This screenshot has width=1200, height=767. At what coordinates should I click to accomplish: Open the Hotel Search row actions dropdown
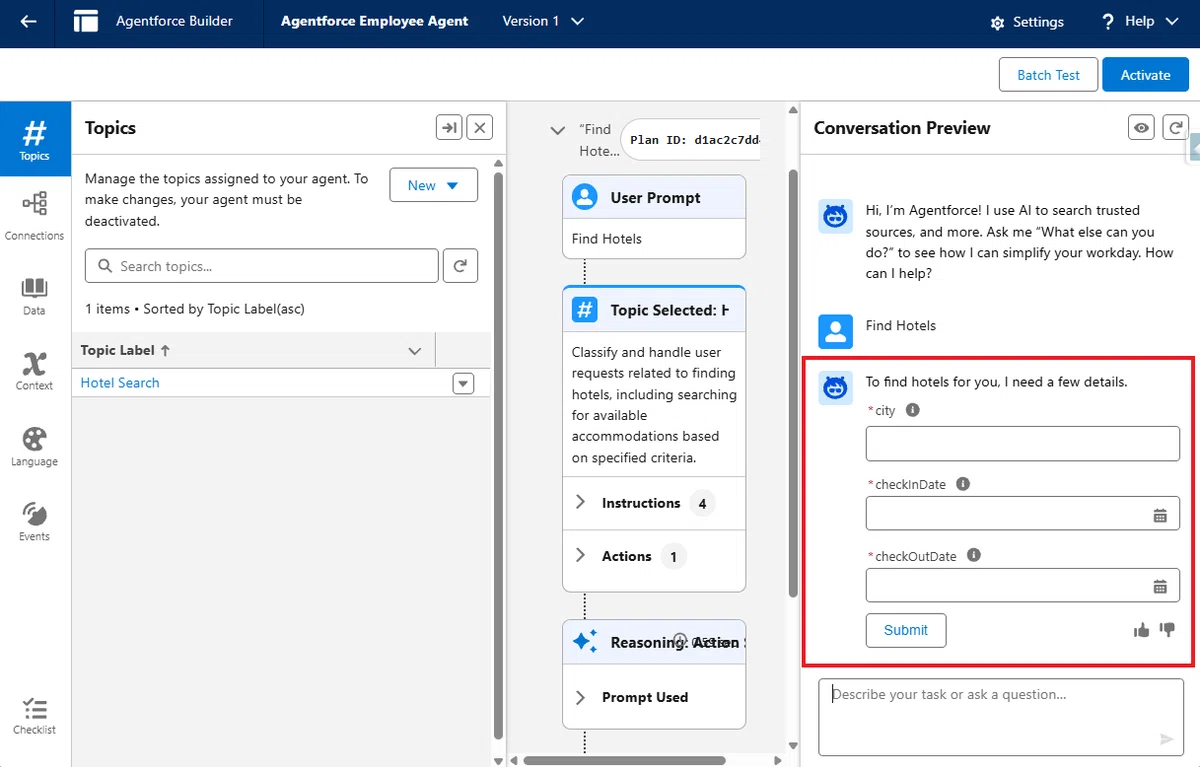[x=463, y=383]
